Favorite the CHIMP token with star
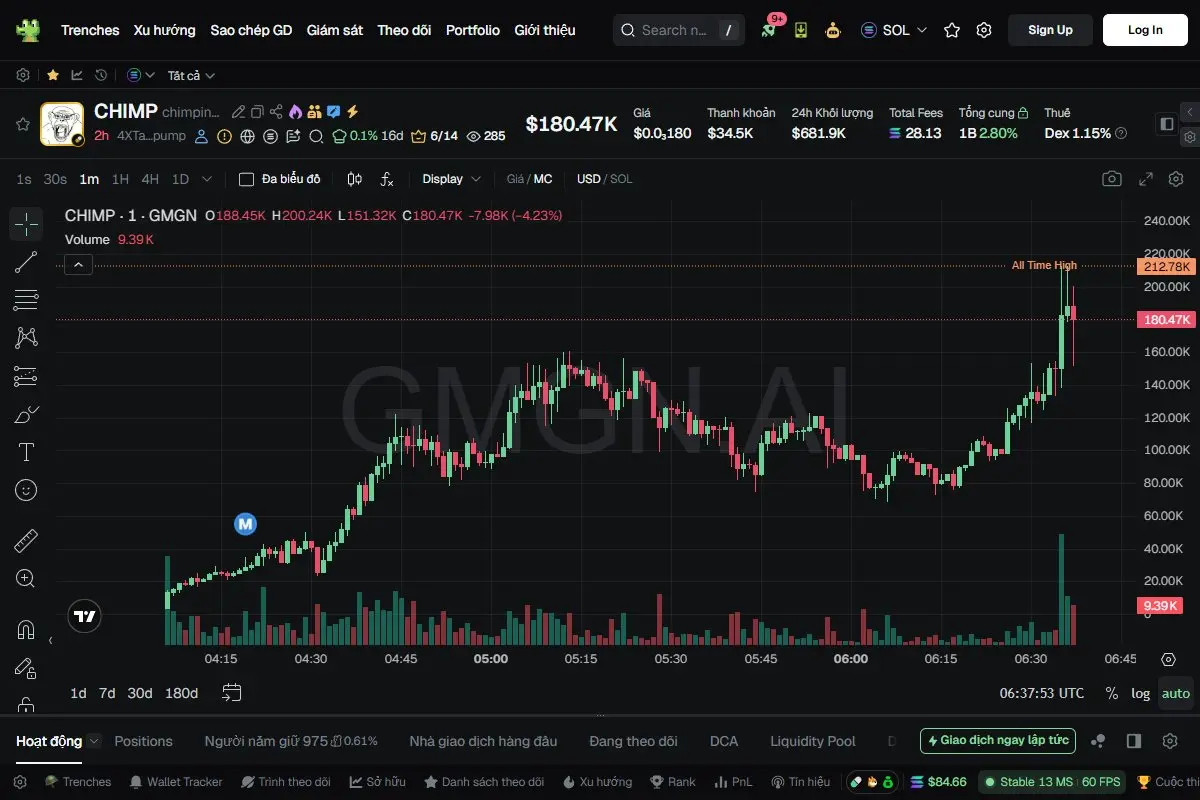The image size is (1200, 800). [x=22, y=124]
